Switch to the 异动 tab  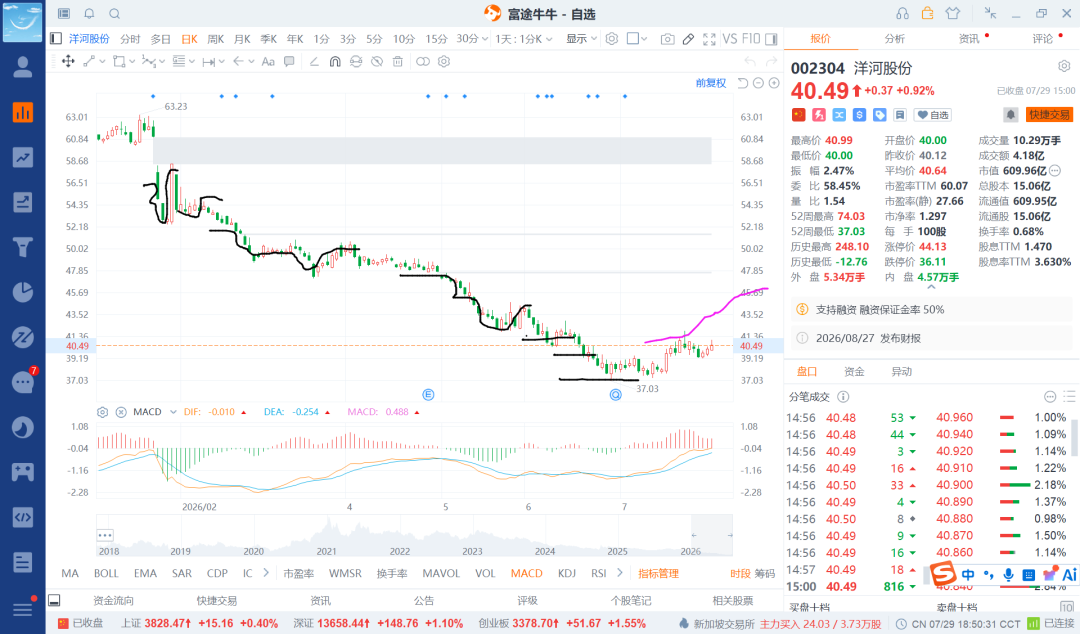pos(902,371)
